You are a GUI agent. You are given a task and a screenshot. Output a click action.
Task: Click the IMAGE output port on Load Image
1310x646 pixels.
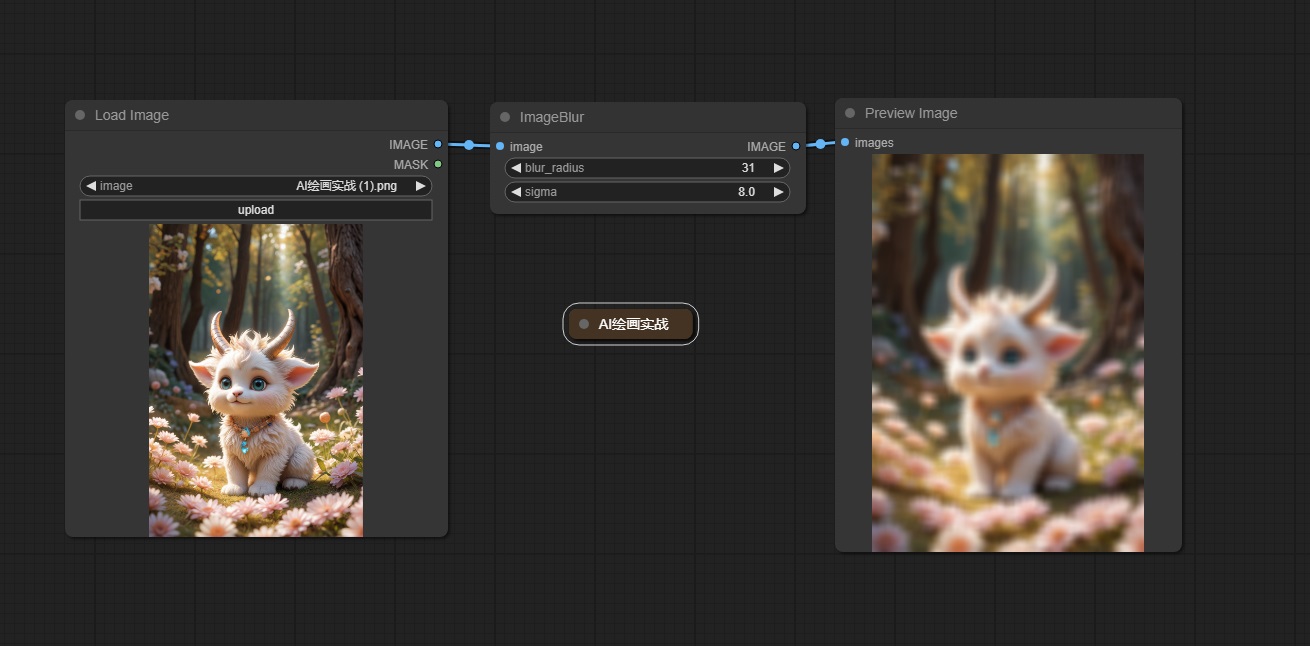click(x=438, y=144)
